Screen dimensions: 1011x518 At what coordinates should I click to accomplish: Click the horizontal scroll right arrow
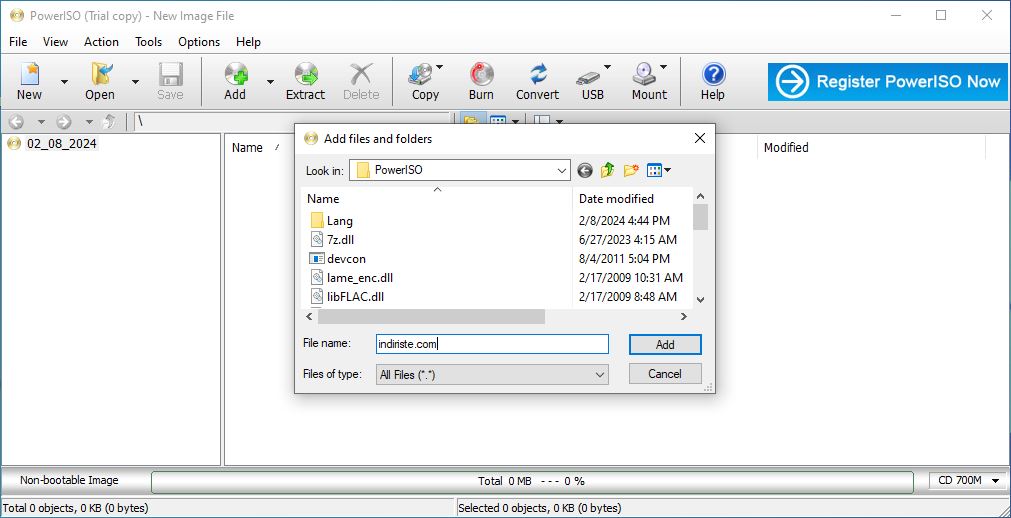pos(683,317)
